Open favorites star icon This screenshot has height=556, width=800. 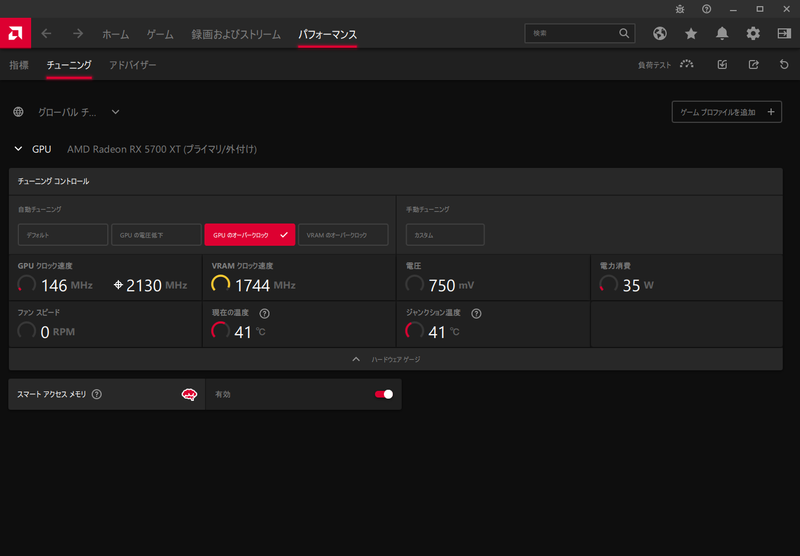pos(691,33)
